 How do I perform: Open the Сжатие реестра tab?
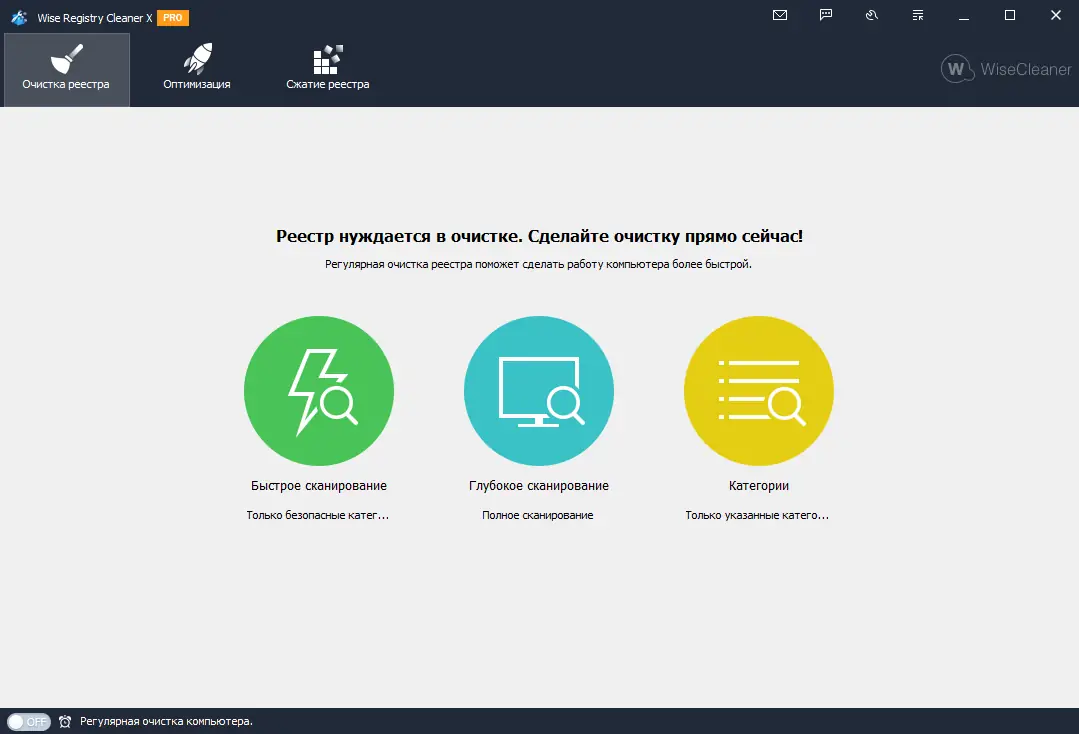pyautogui.click(x=328, y=69)
